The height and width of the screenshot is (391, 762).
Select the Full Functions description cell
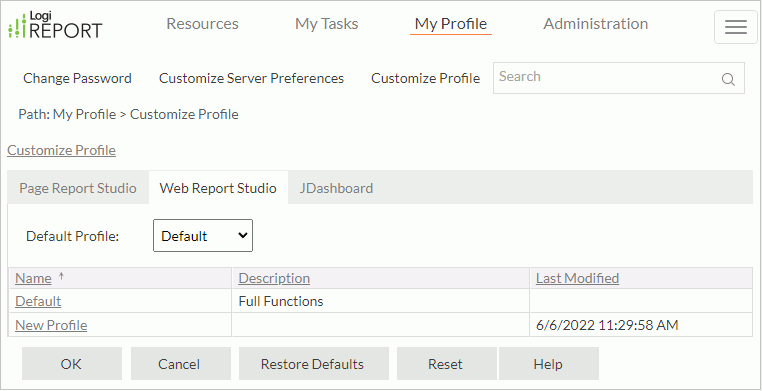pos(381,301)
